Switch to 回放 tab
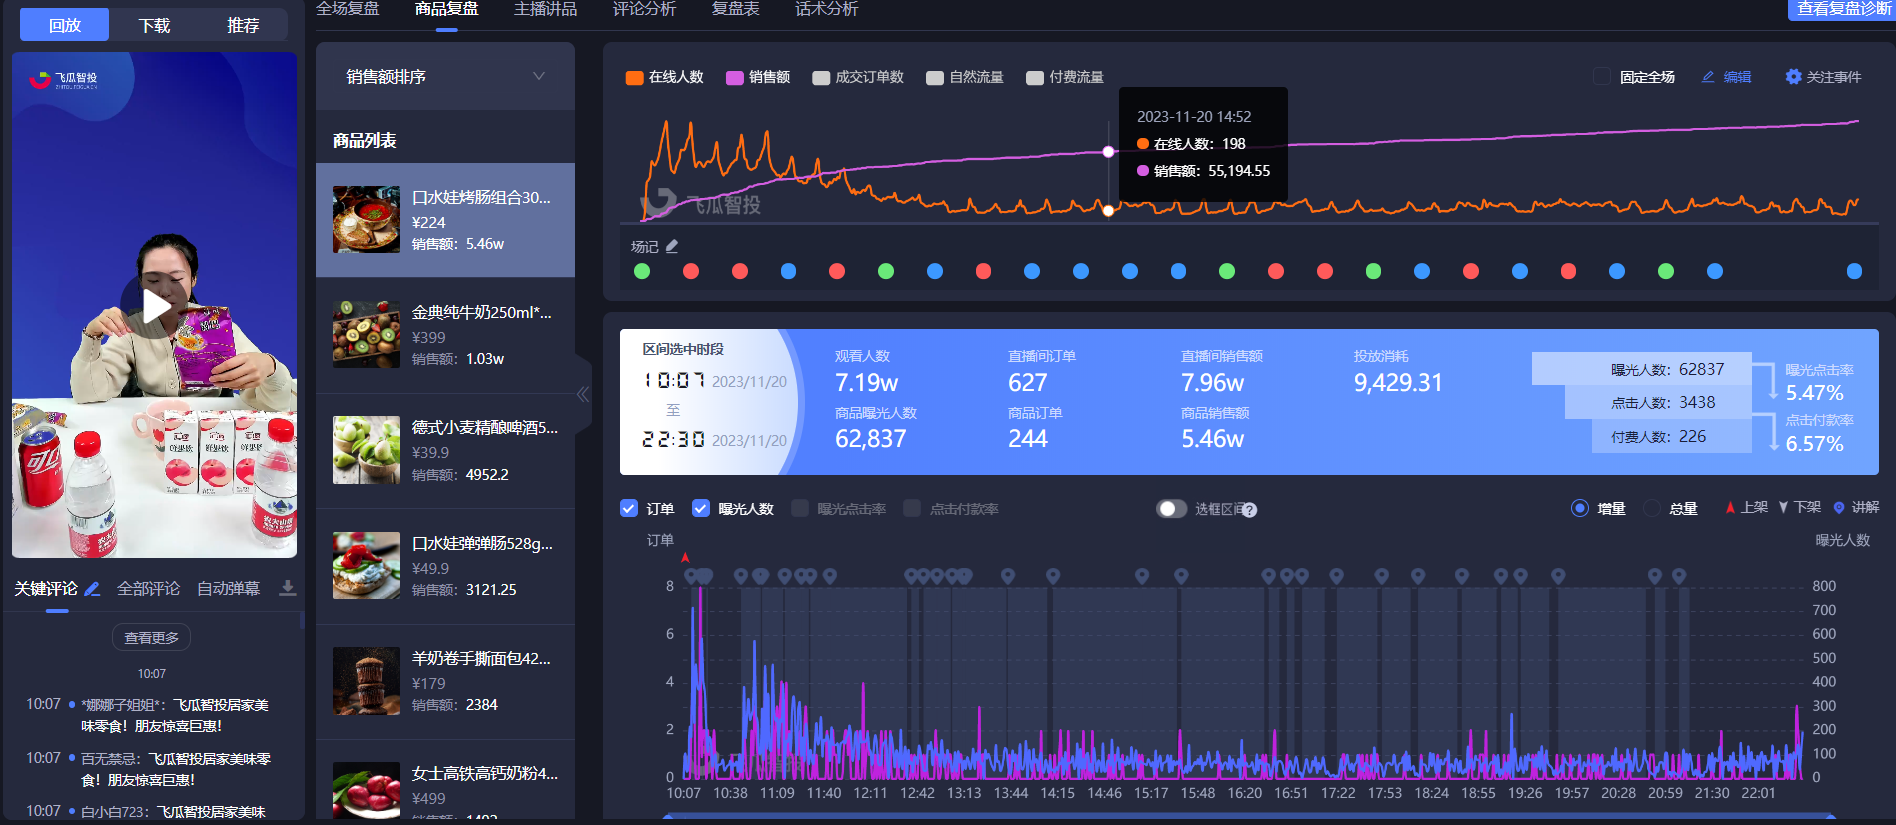The width and height of the screenshot is (1896, 825). coord(65,25)
